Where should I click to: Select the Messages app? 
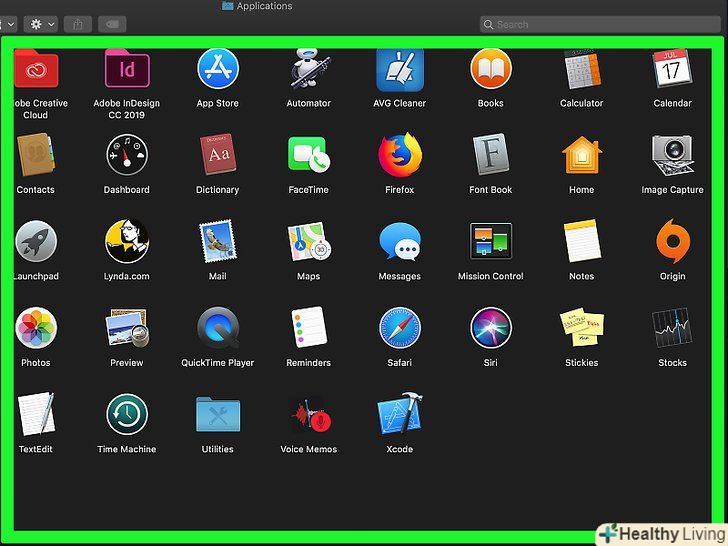click(400, 241)
